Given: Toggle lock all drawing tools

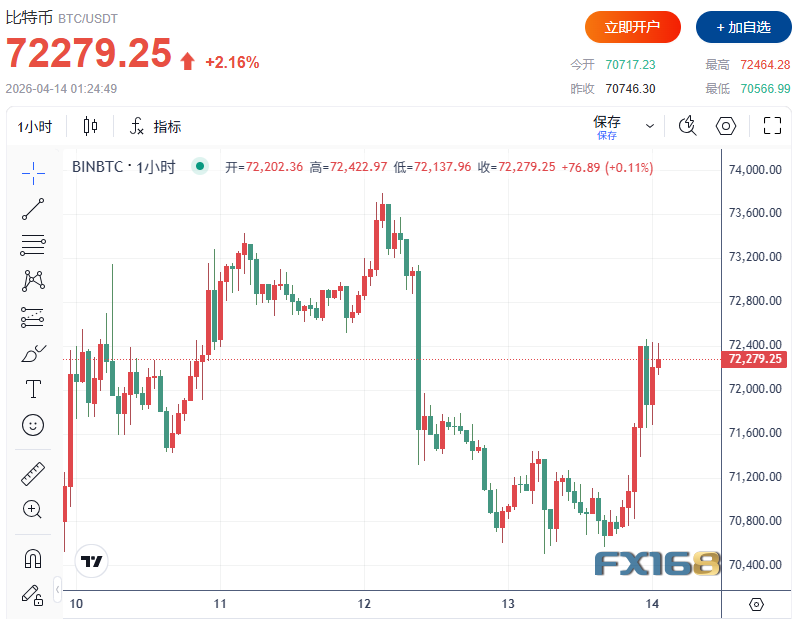Looking at the screenshot, I should [x=33, y=594].
